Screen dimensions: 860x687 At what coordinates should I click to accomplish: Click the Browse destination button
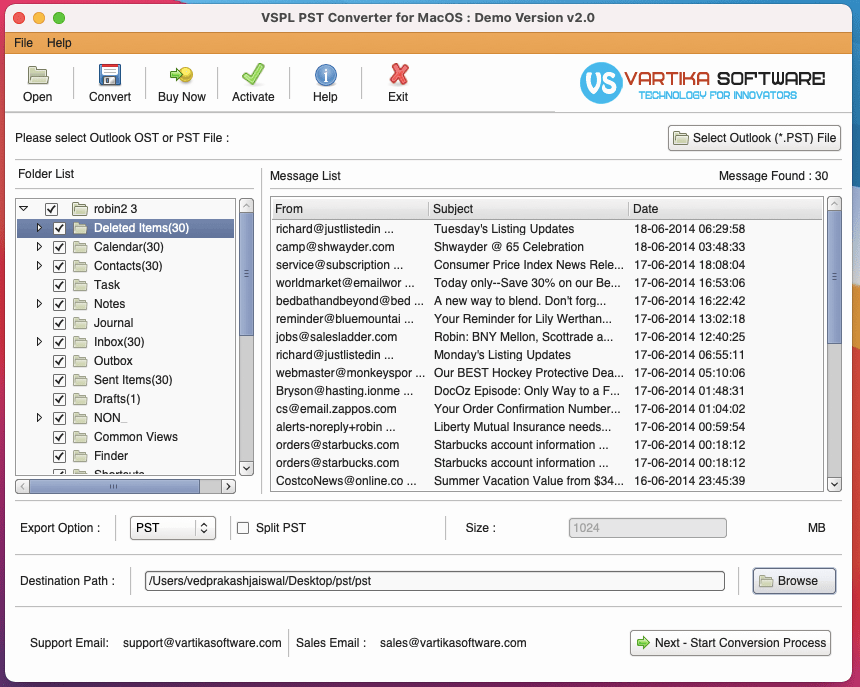point(794,581)
